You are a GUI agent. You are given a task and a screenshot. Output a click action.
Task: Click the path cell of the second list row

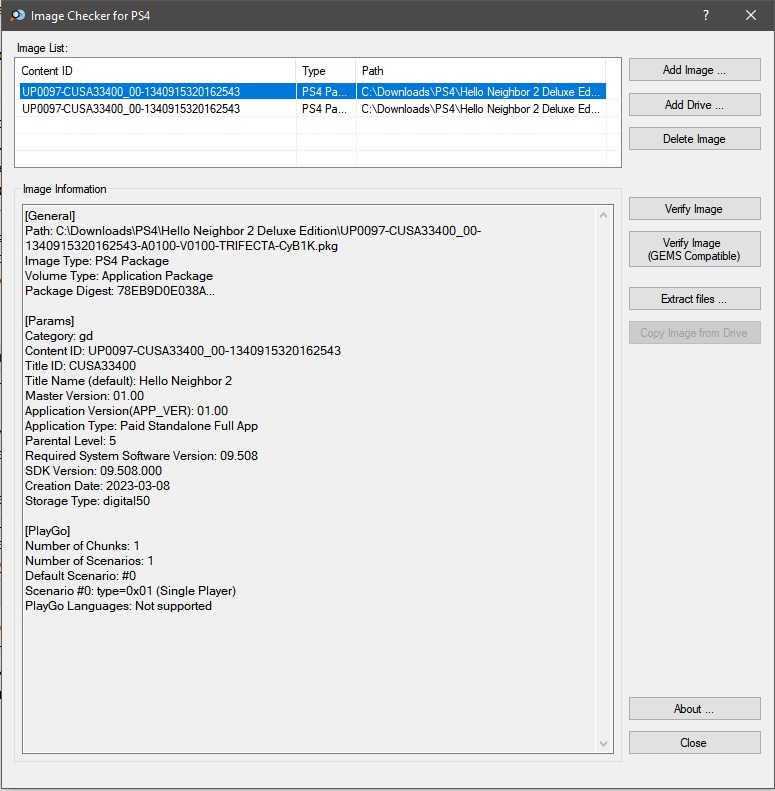(x=481, y=108)
